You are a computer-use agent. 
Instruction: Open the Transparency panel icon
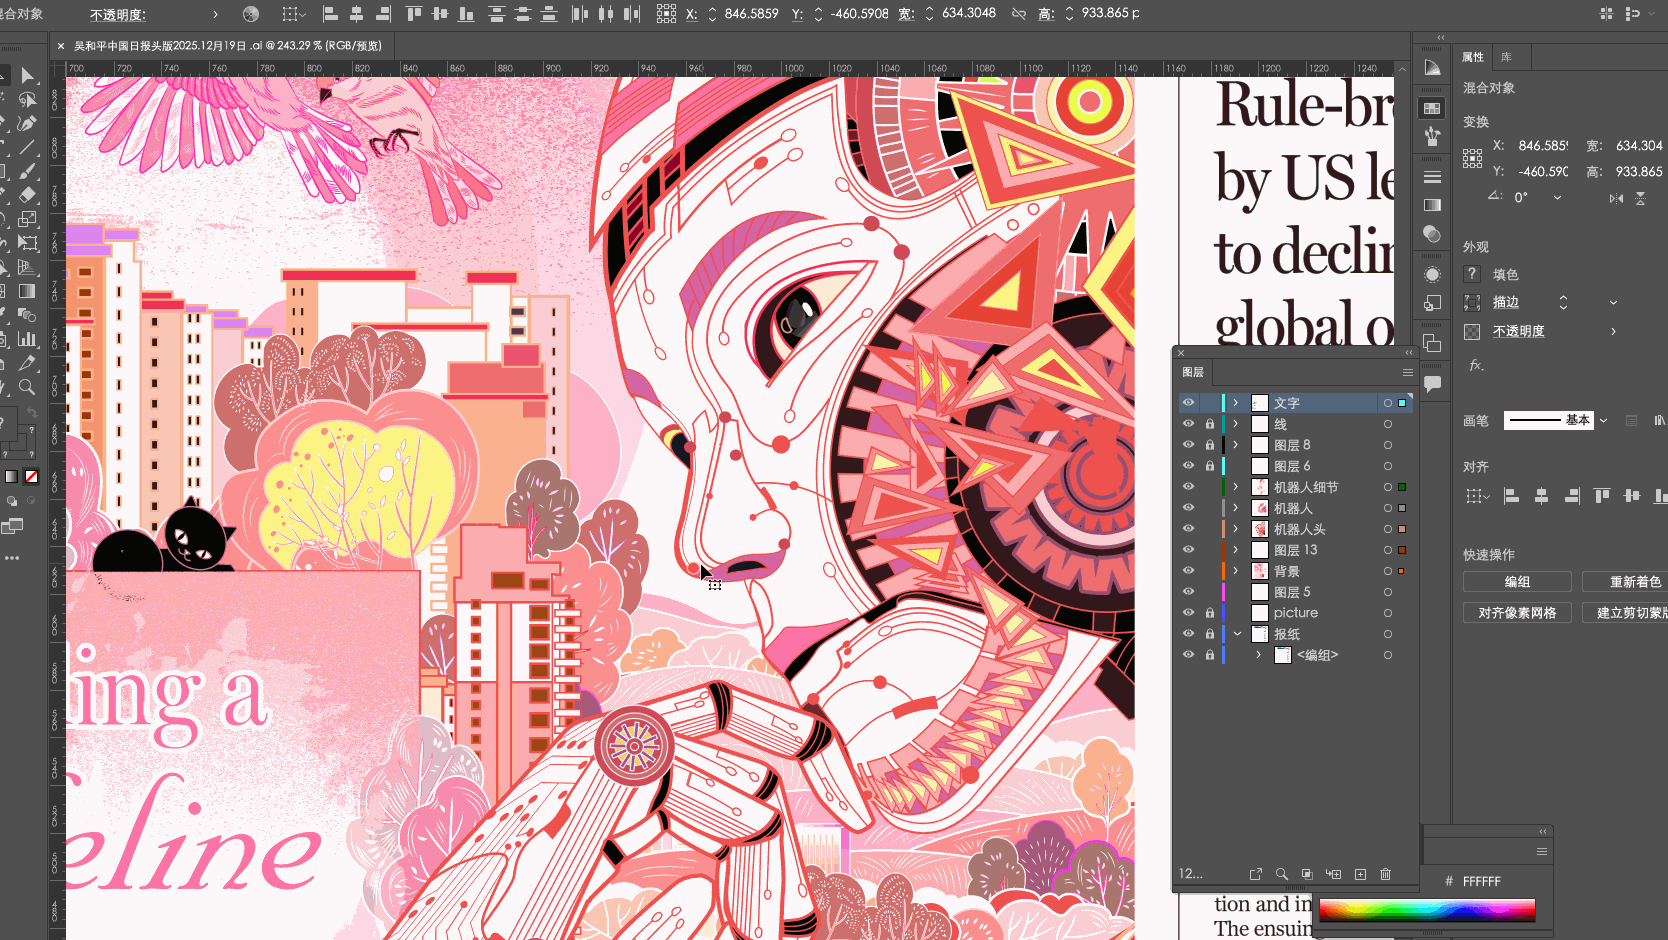(x=1432, y=234)
